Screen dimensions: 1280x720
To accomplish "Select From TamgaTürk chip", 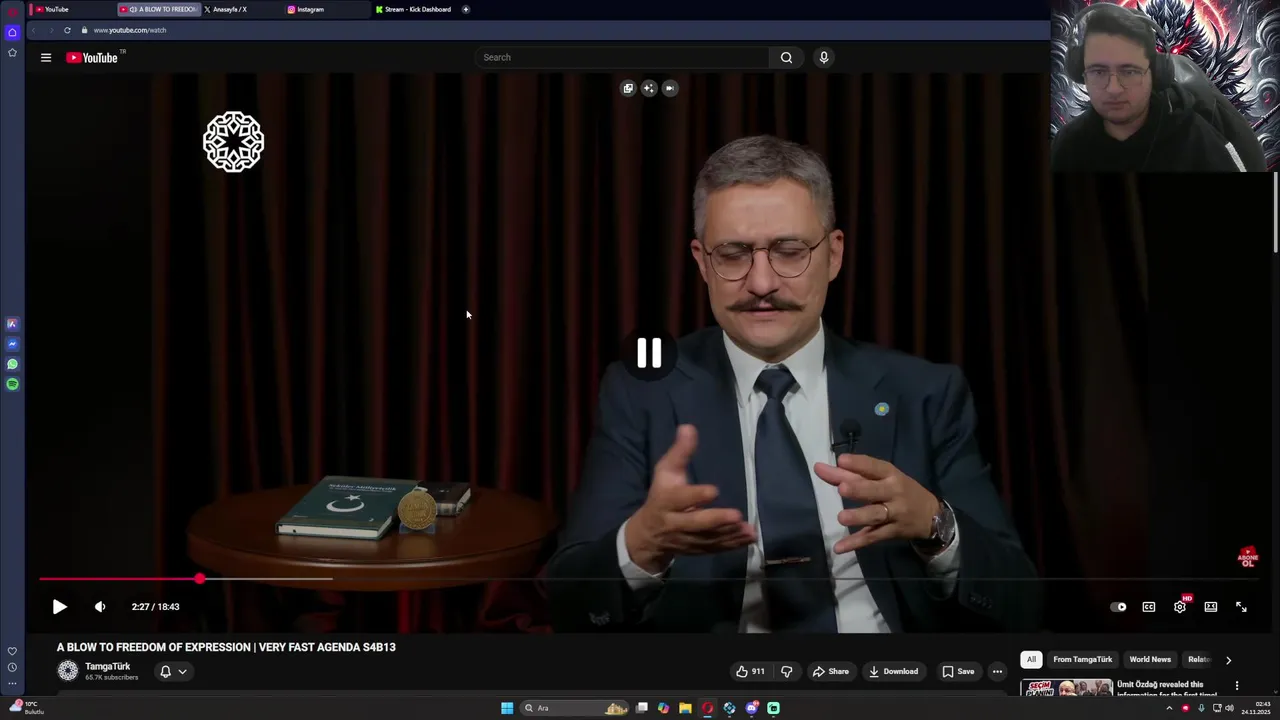I will (1082, 660).
